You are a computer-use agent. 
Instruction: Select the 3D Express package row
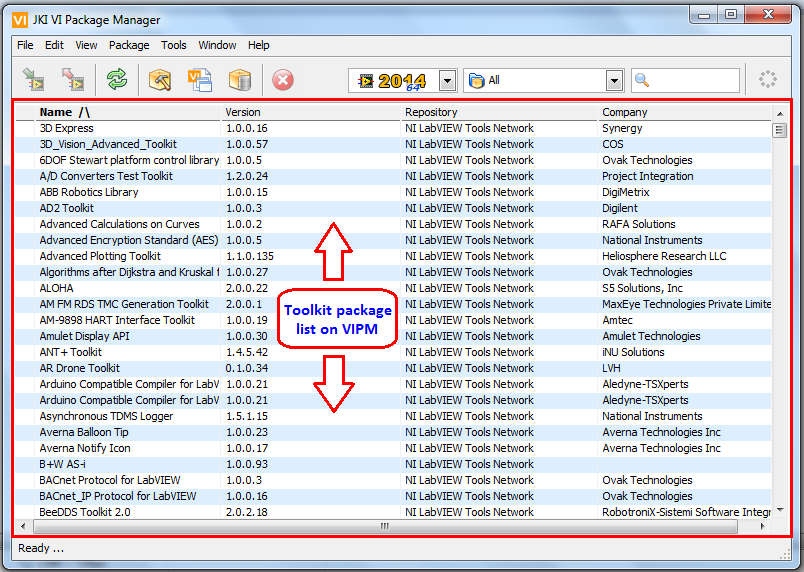pyautogui.click(x=393, y=128)
